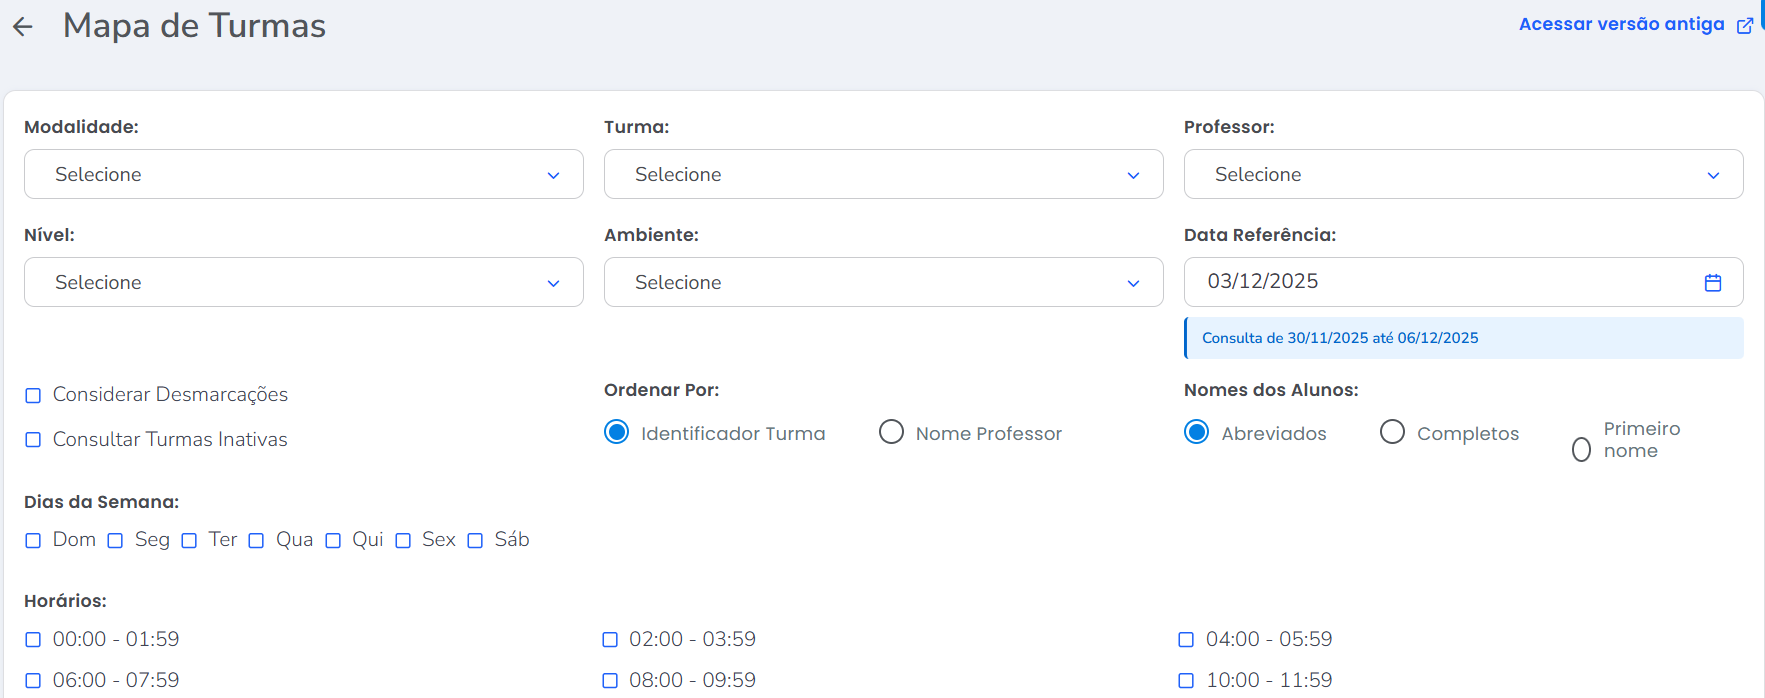Choose Primeiro nome radio option
The width and height of the screenshot is (1765, 698).
[x=1581, y=449]
